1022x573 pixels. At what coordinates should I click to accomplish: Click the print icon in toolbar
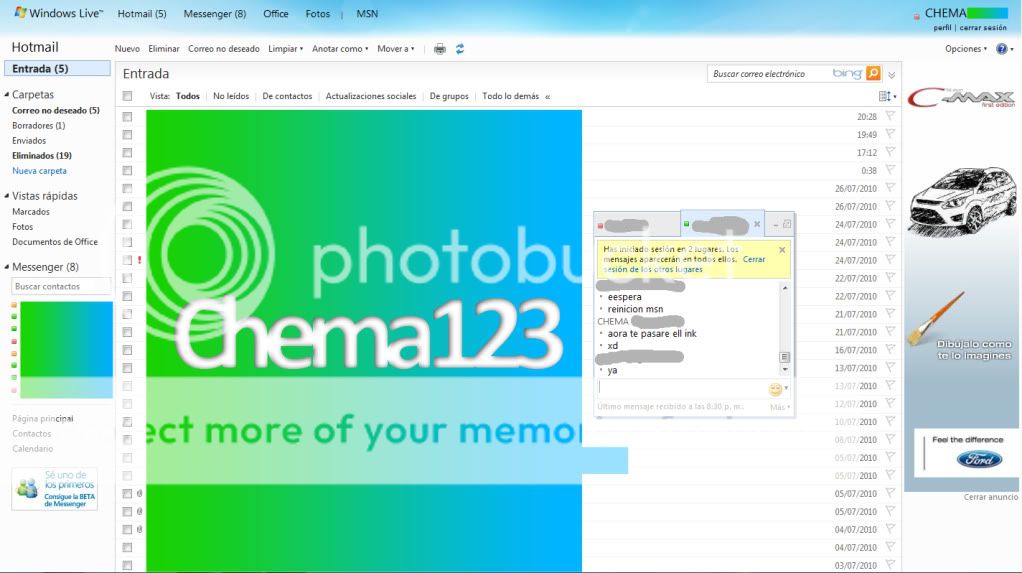pos(440,49)
